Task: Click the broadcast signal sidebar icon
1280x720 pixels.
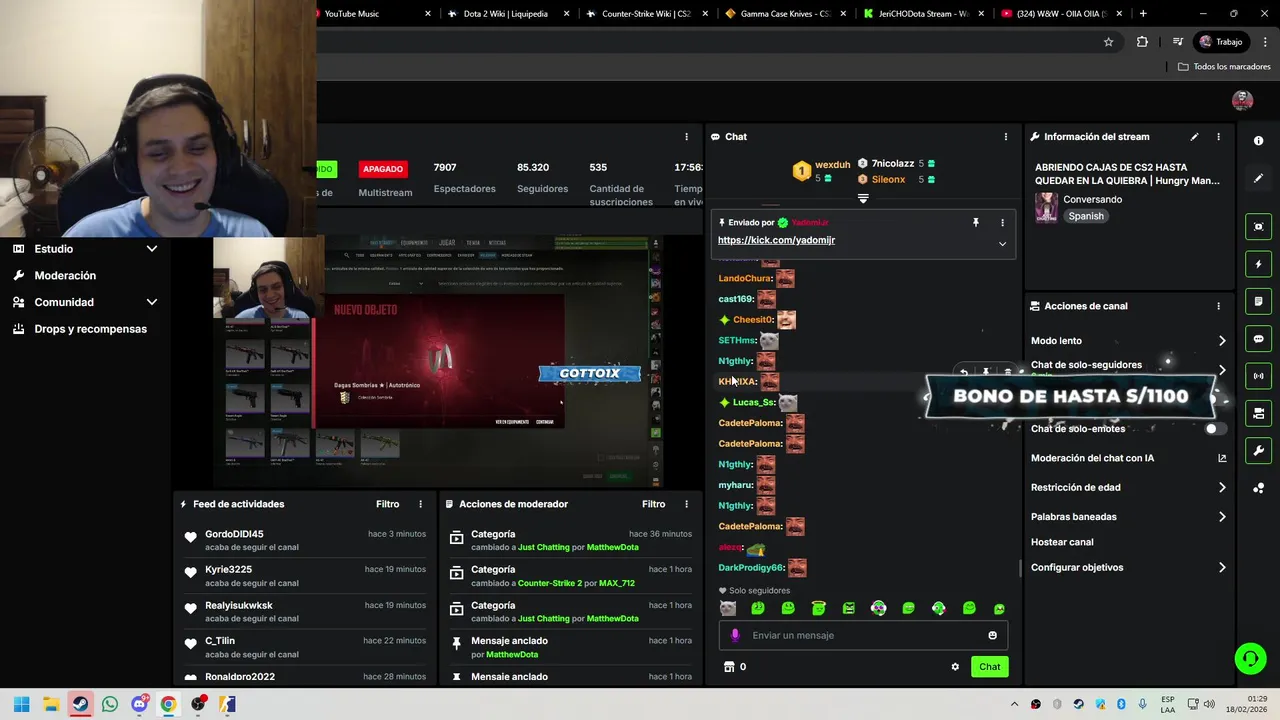Action: pyautogui.click(x=1258, y=376)
